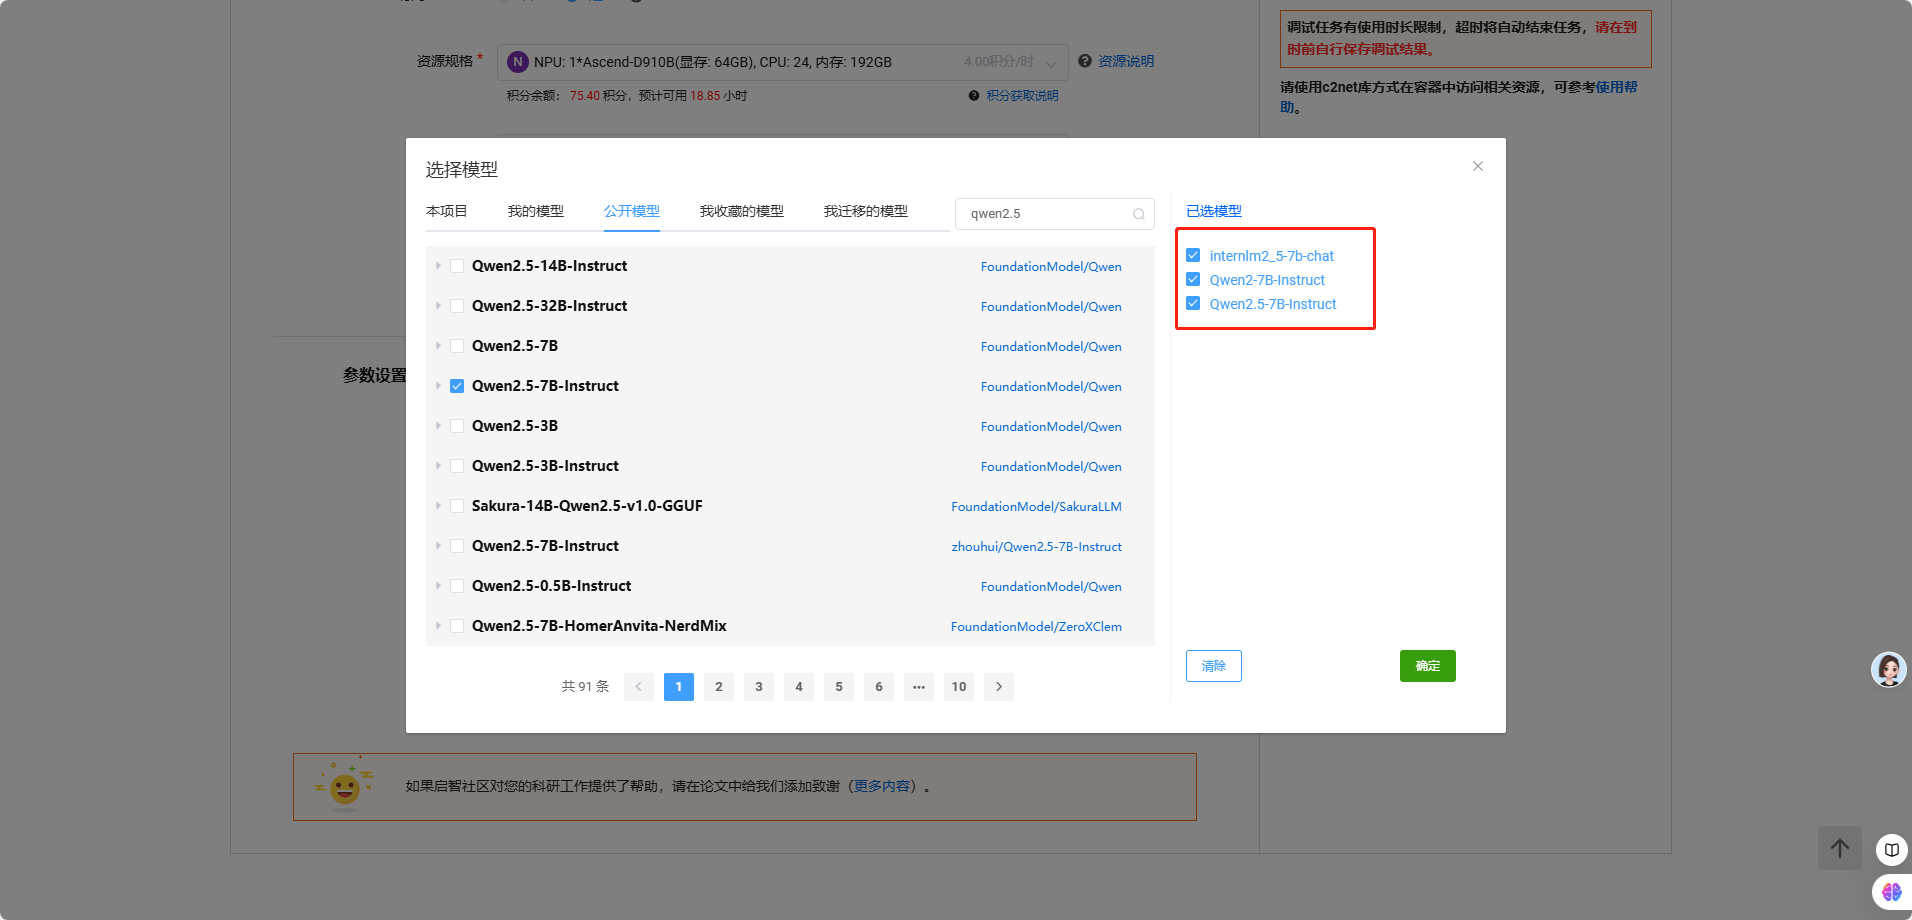This screenshot has height=920, width=1912.
Task: Switch to the 我迁移的模型 tab
Action: (x=866, y=211)
